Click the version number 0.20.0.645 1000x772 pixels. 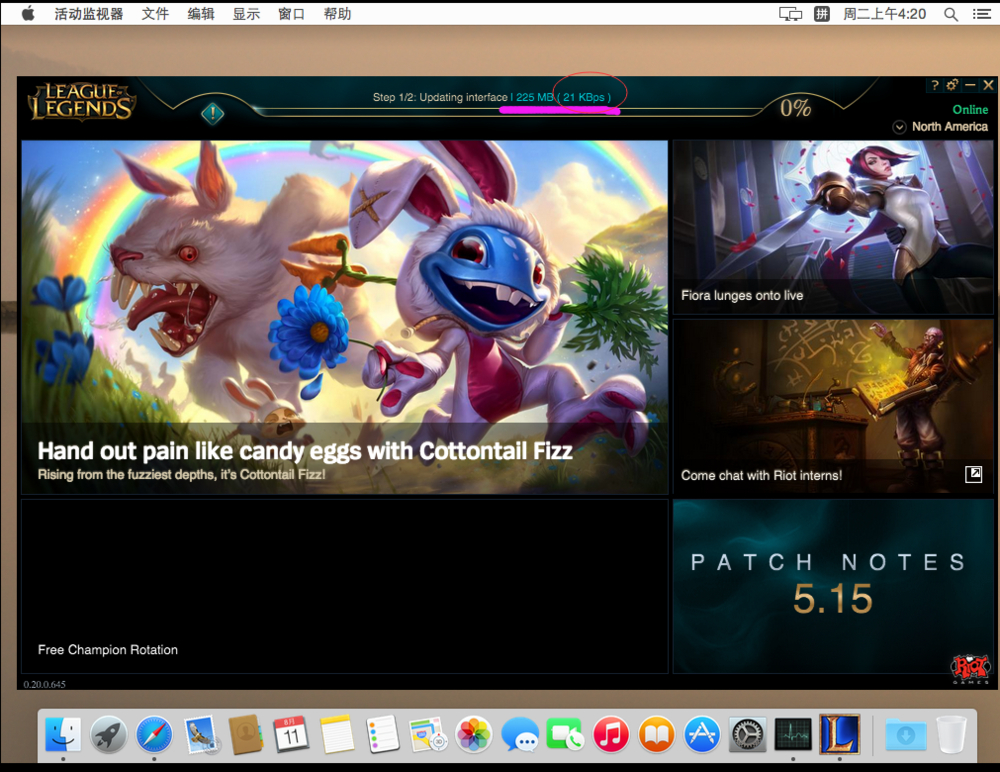[45, 684]
